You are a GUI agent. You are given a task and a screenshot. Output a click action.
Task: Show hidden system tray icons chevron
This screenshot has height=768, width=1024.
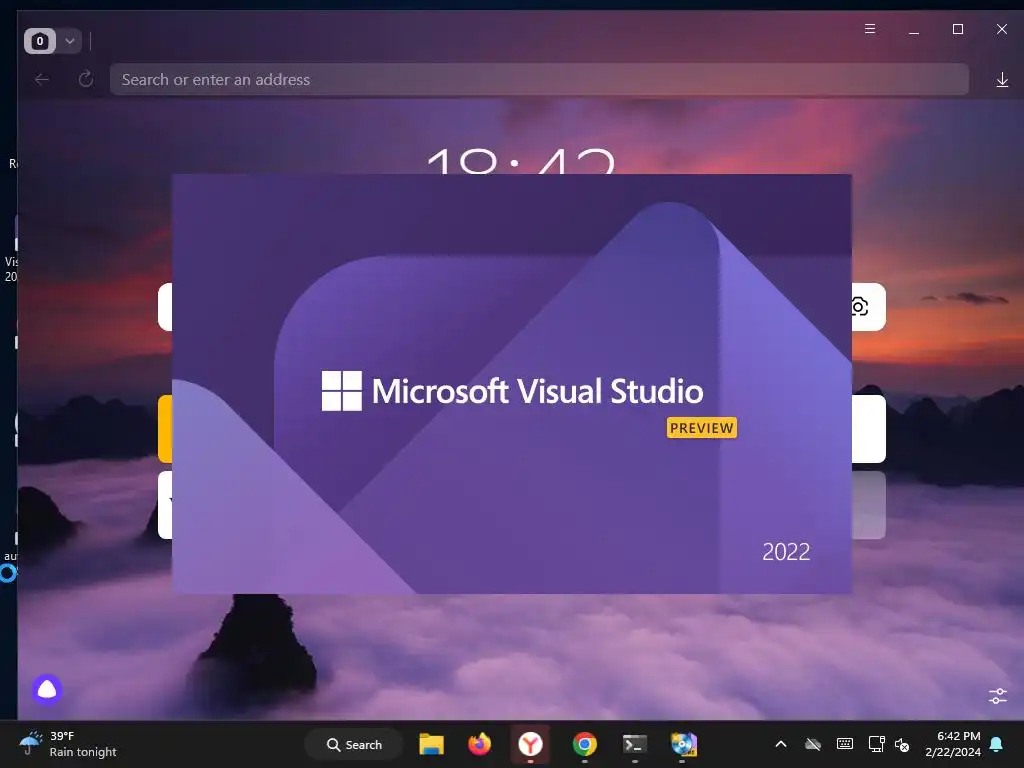pos(780,744)
